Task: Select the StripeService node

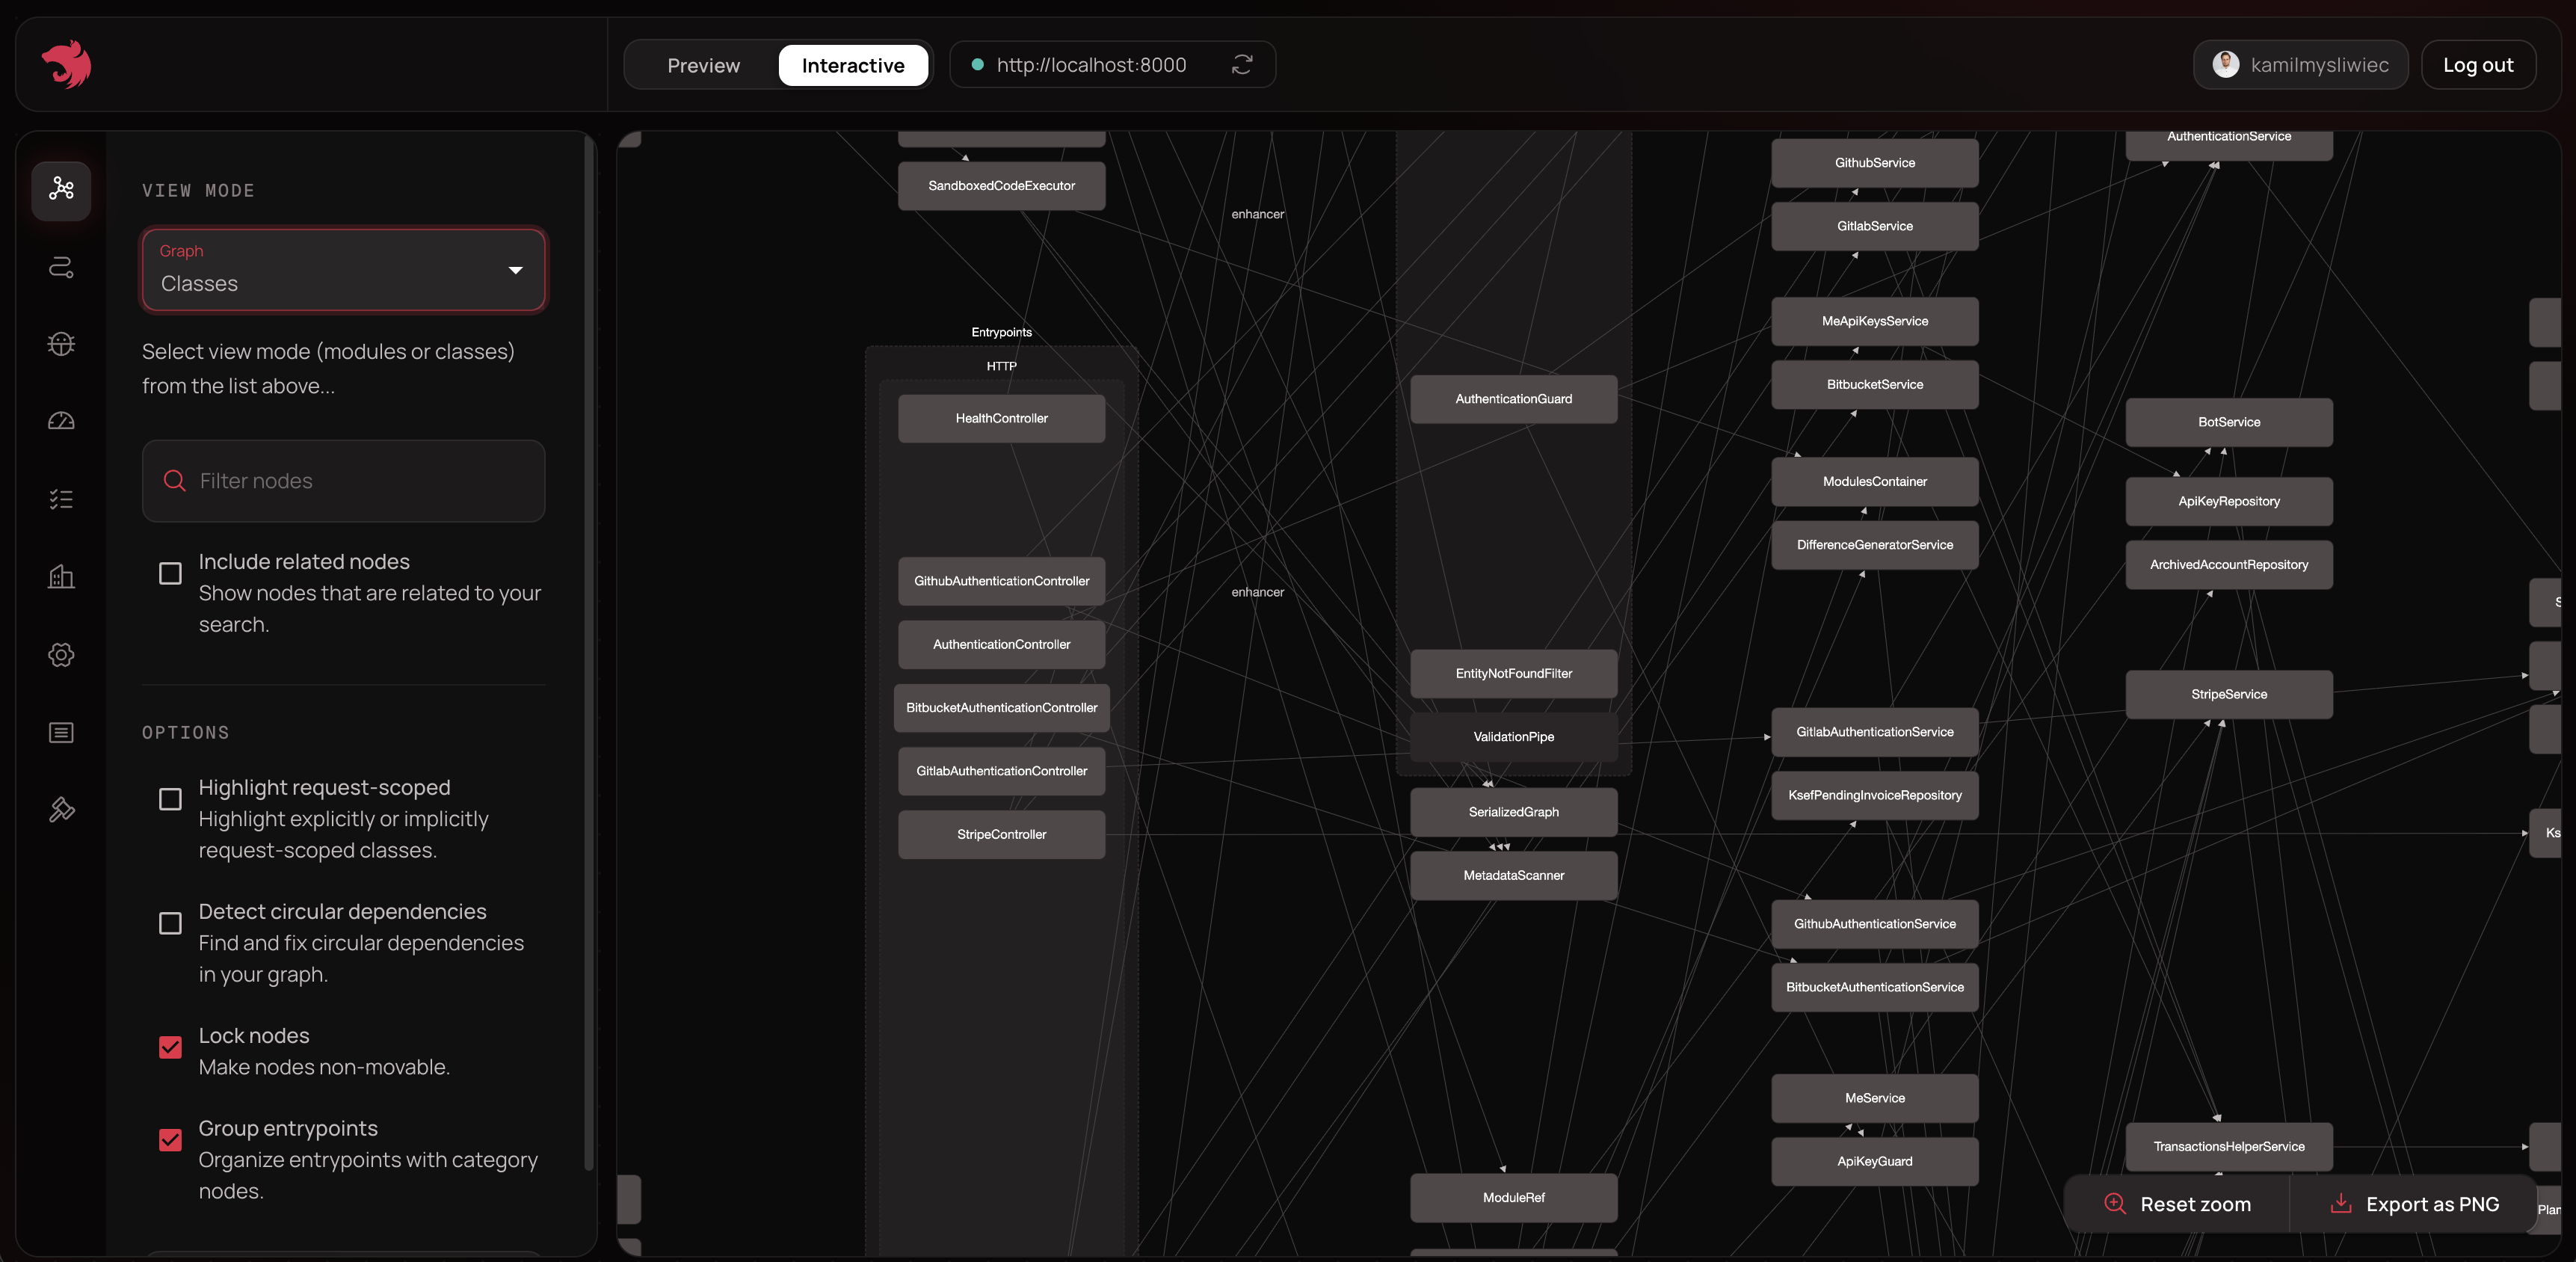Action: pos(2229,695)
